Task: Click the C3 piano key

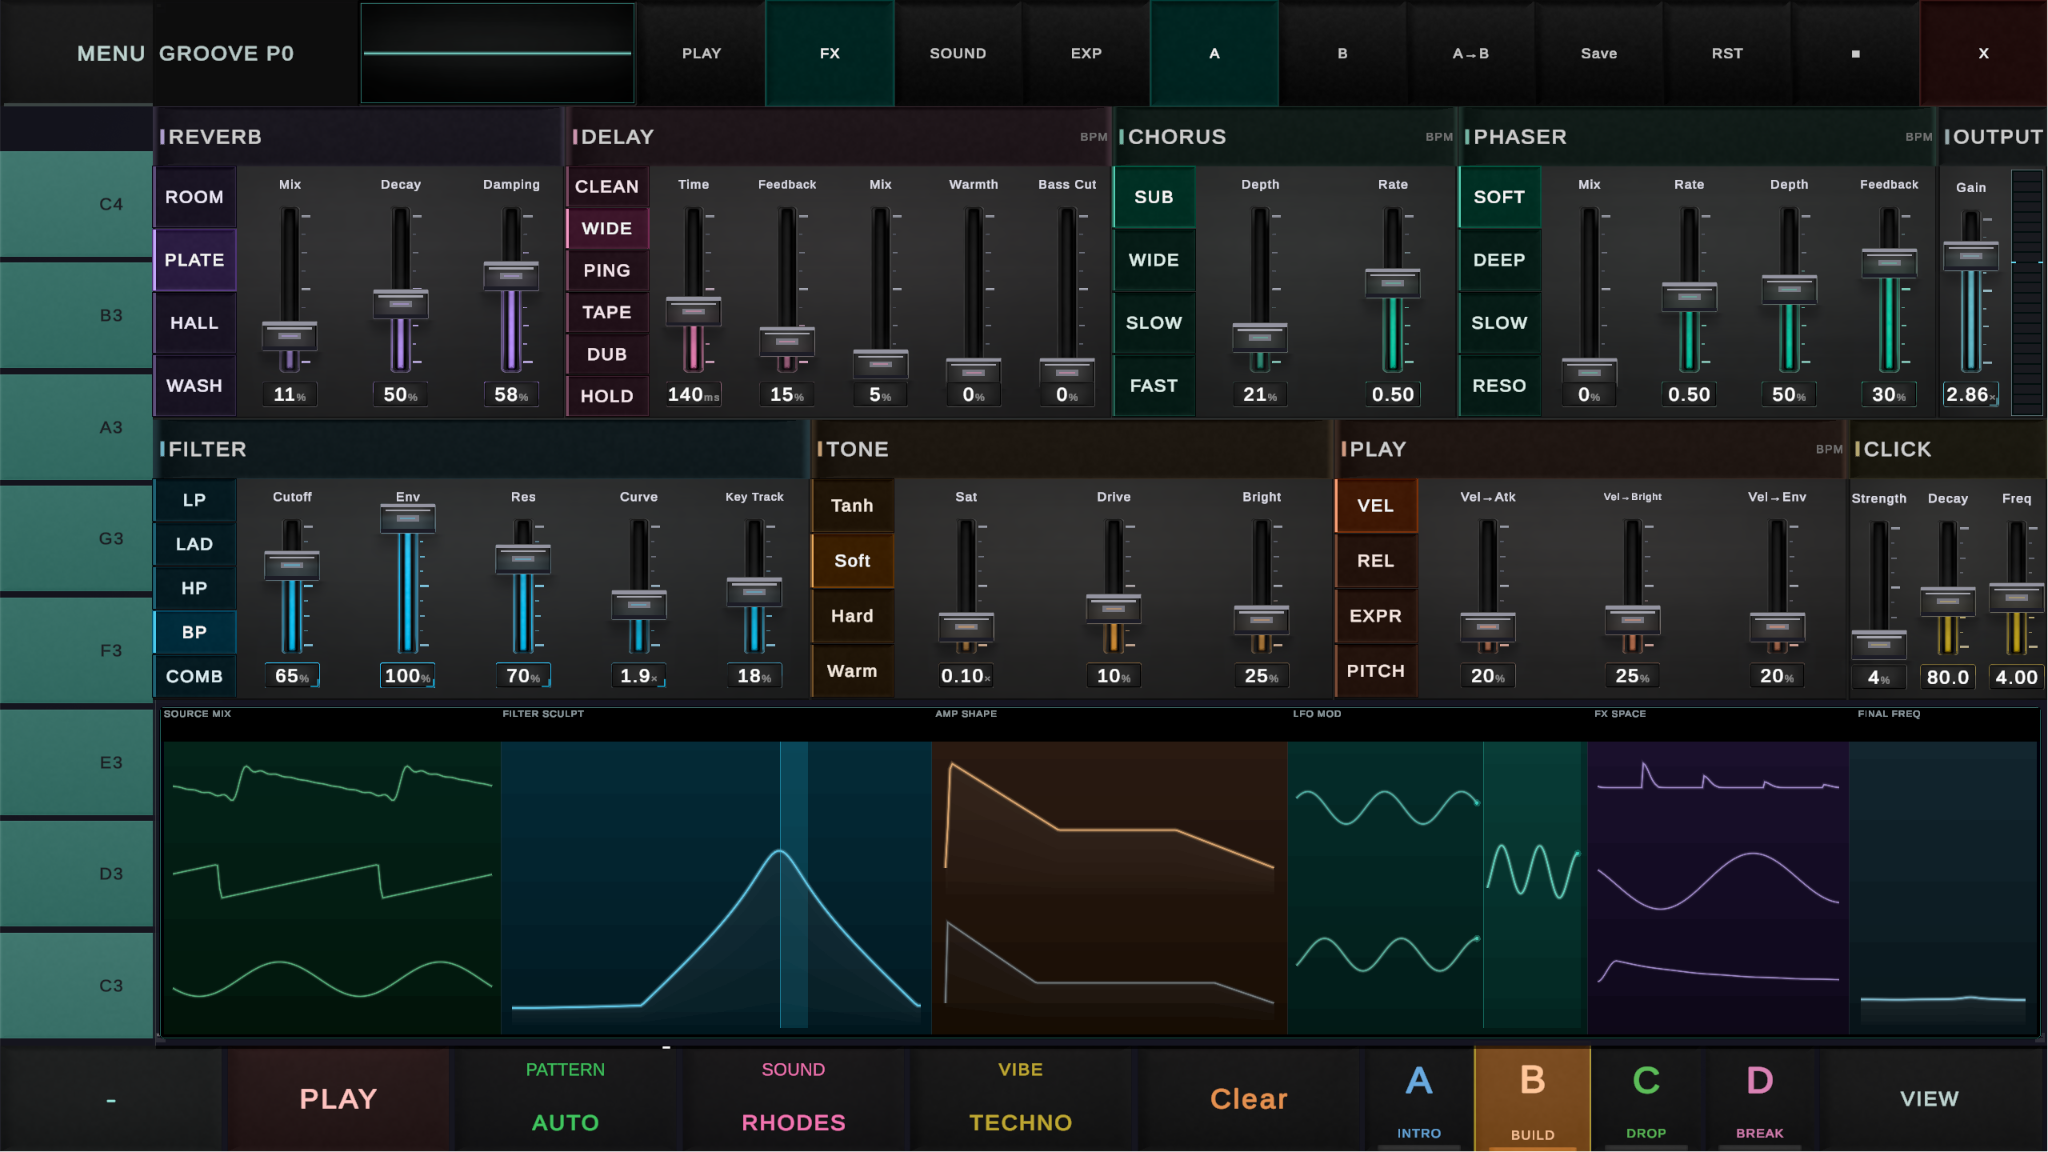Action: (77, 985)
